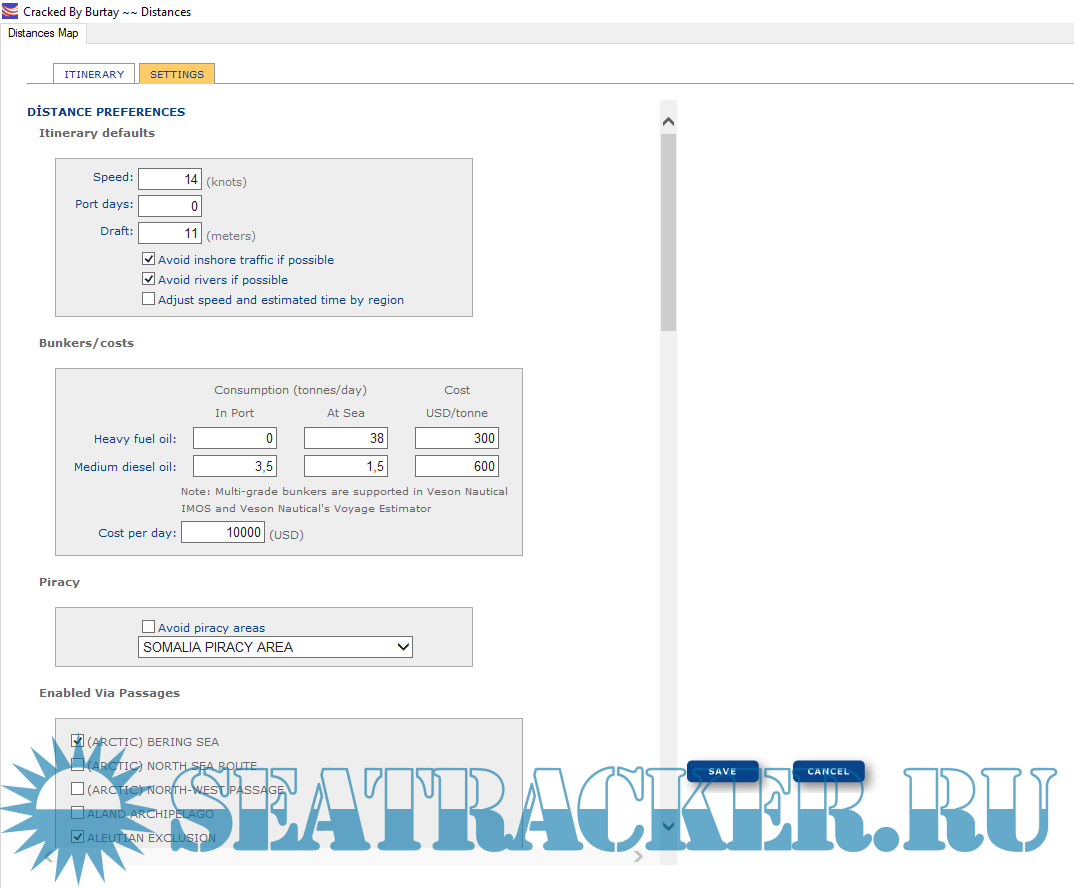Open the Distances Map tab
Image resolution: width=1074 pixels, height=888 pixels.
[x=43, y=33]
